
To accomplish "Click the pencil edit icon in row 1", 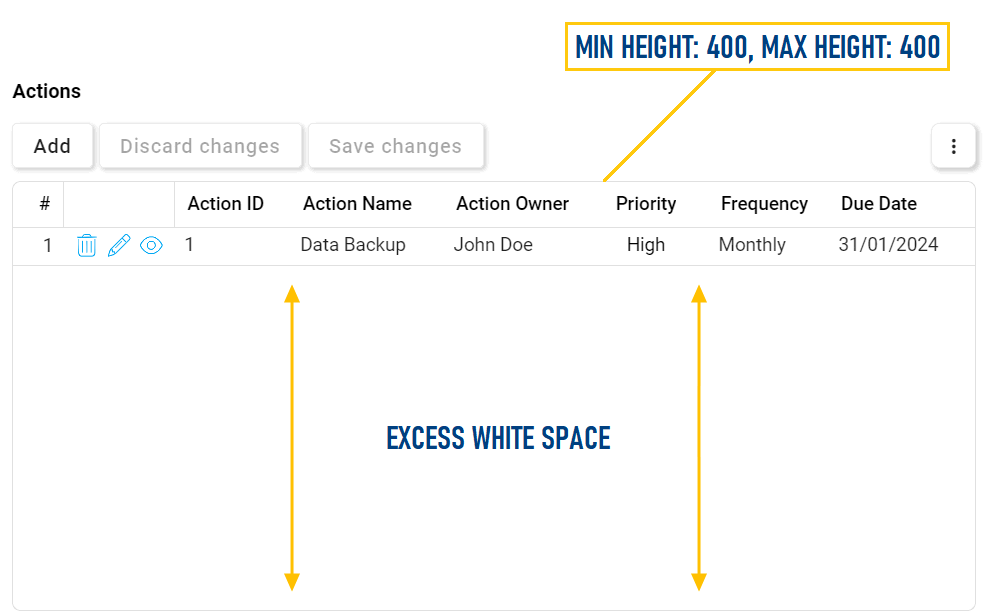I will click(119, 245).
